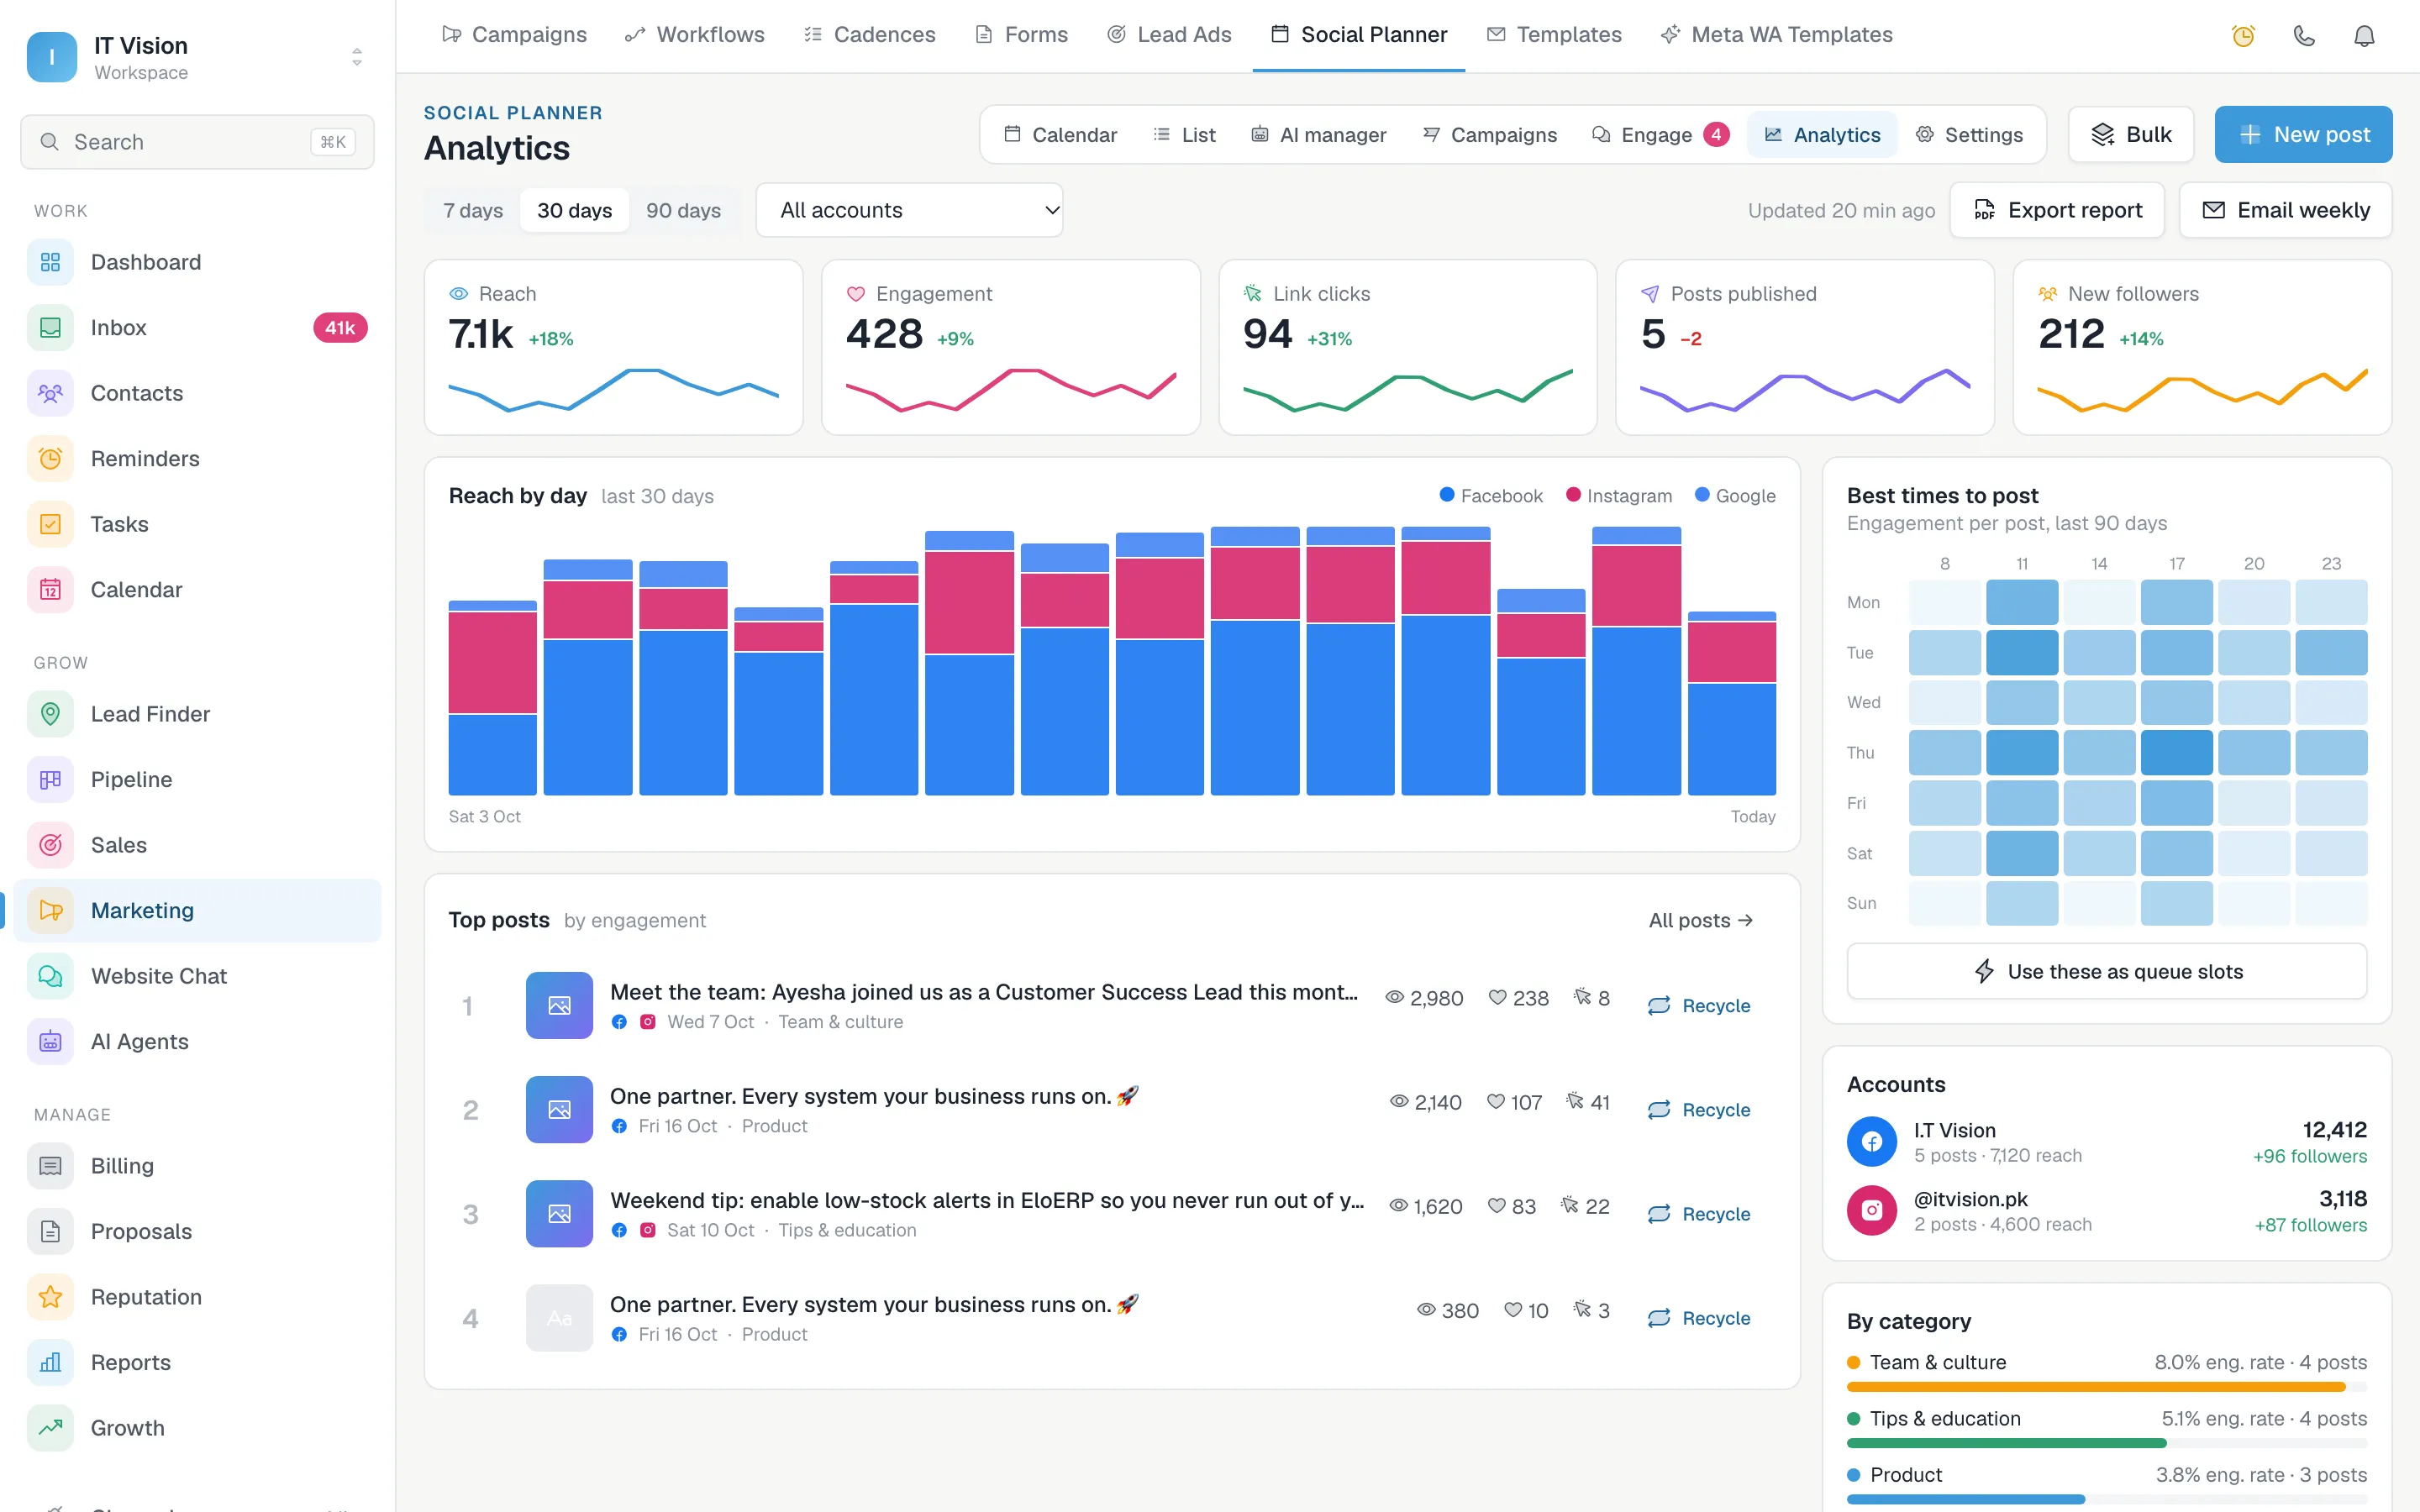Open Reputation star item in sidebar
This screenshot has height=1512, width=2420.
point(197,1297)
